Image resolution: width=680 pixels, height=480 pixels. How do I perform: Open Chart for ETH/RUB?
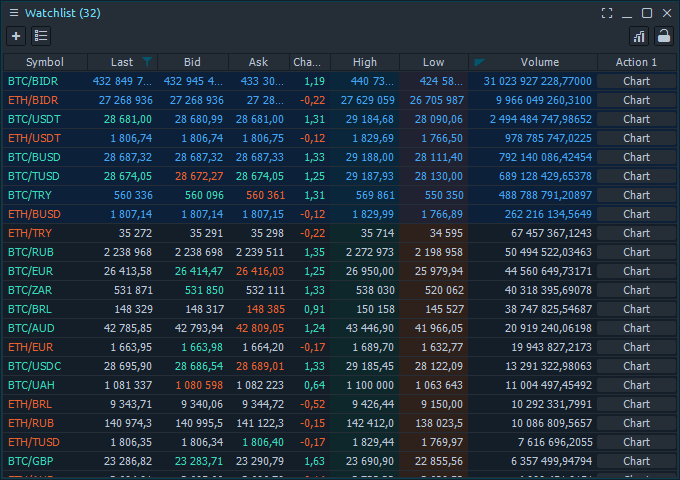pyautogui.click(x=636, y=423)
